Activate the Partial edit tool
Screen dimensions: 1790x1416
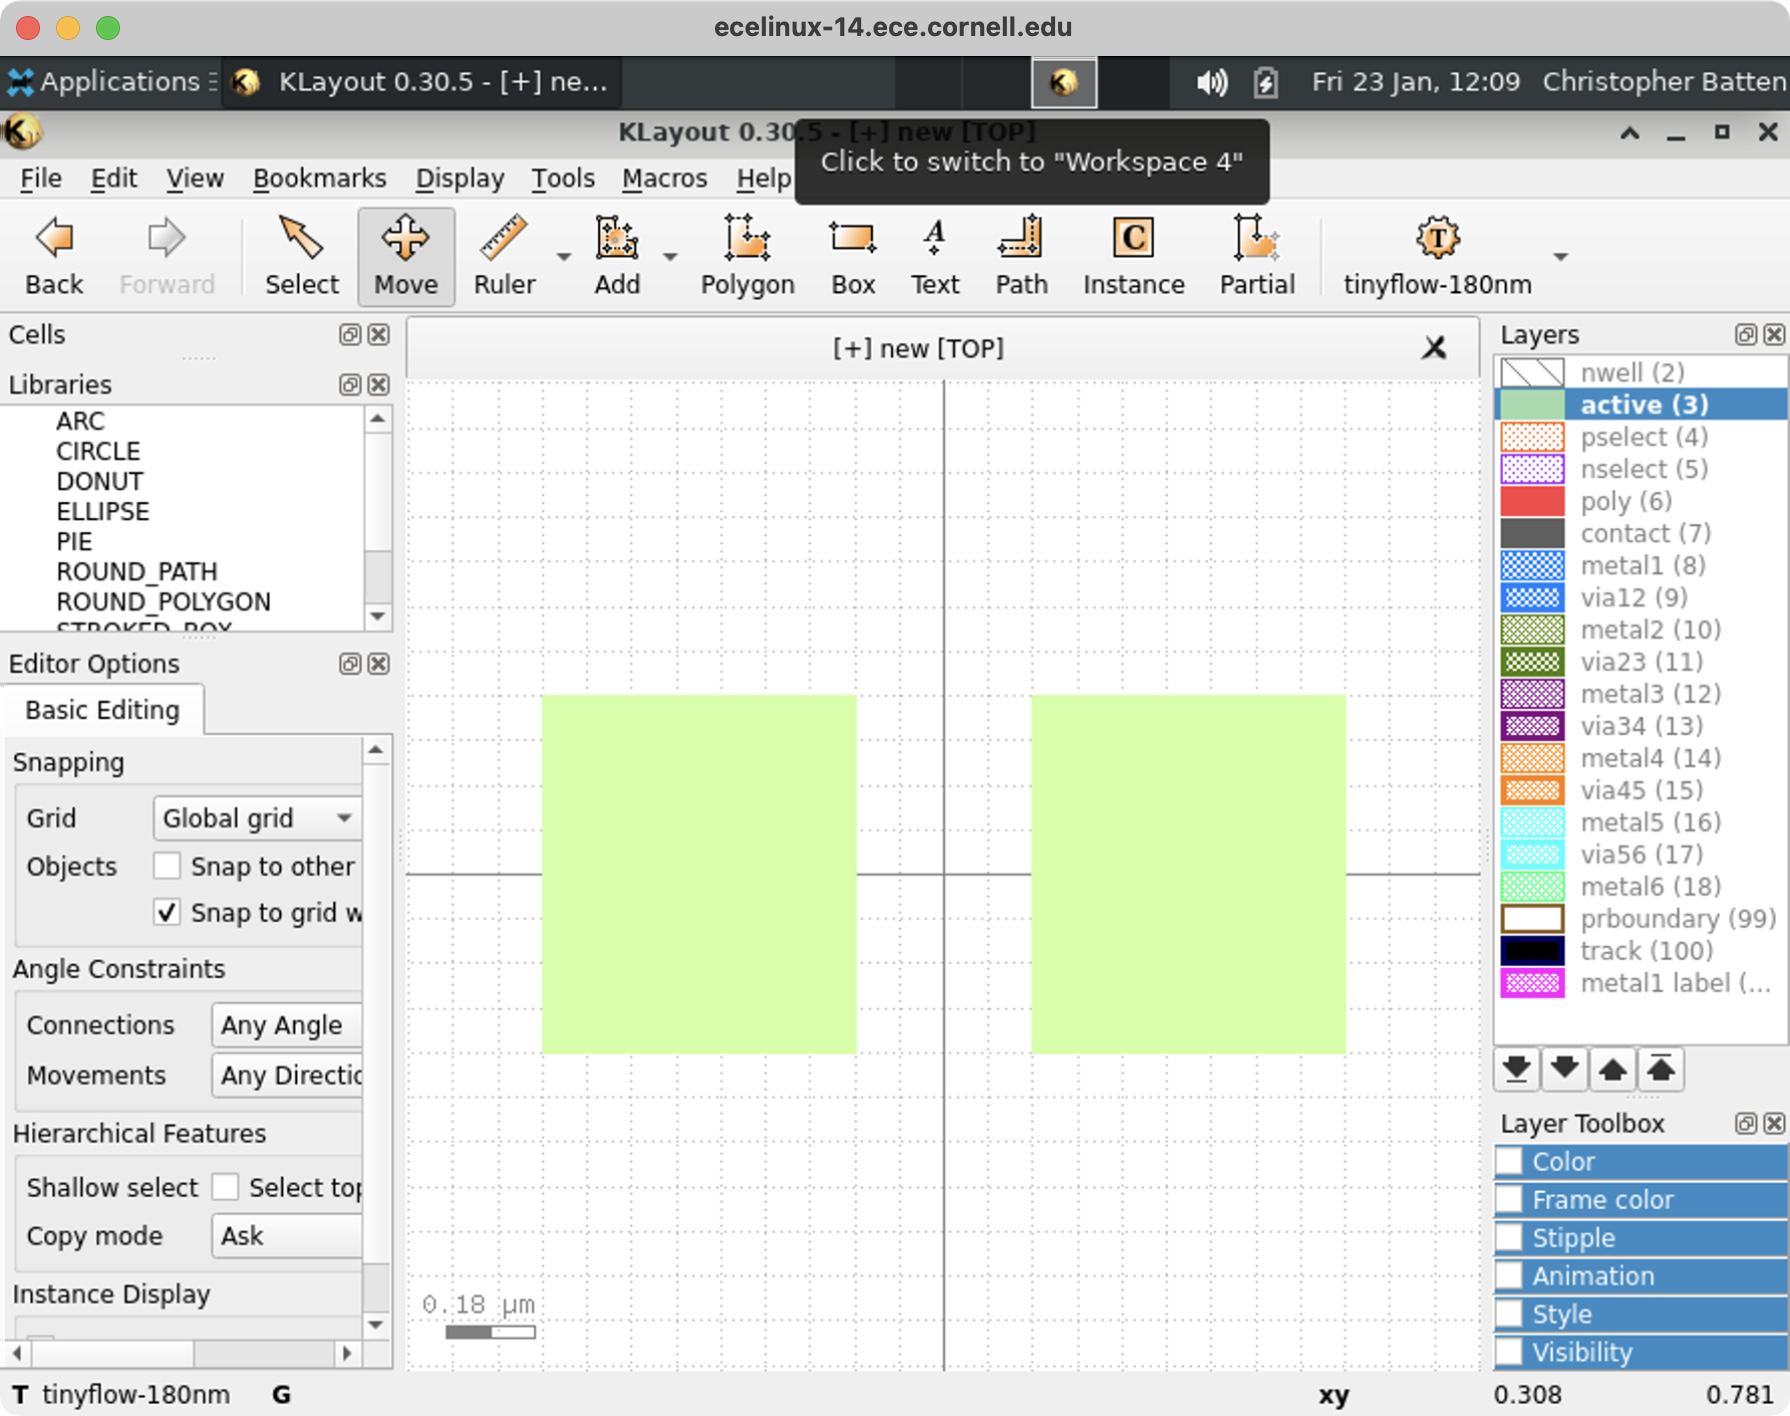click(x=1256, y=256)
